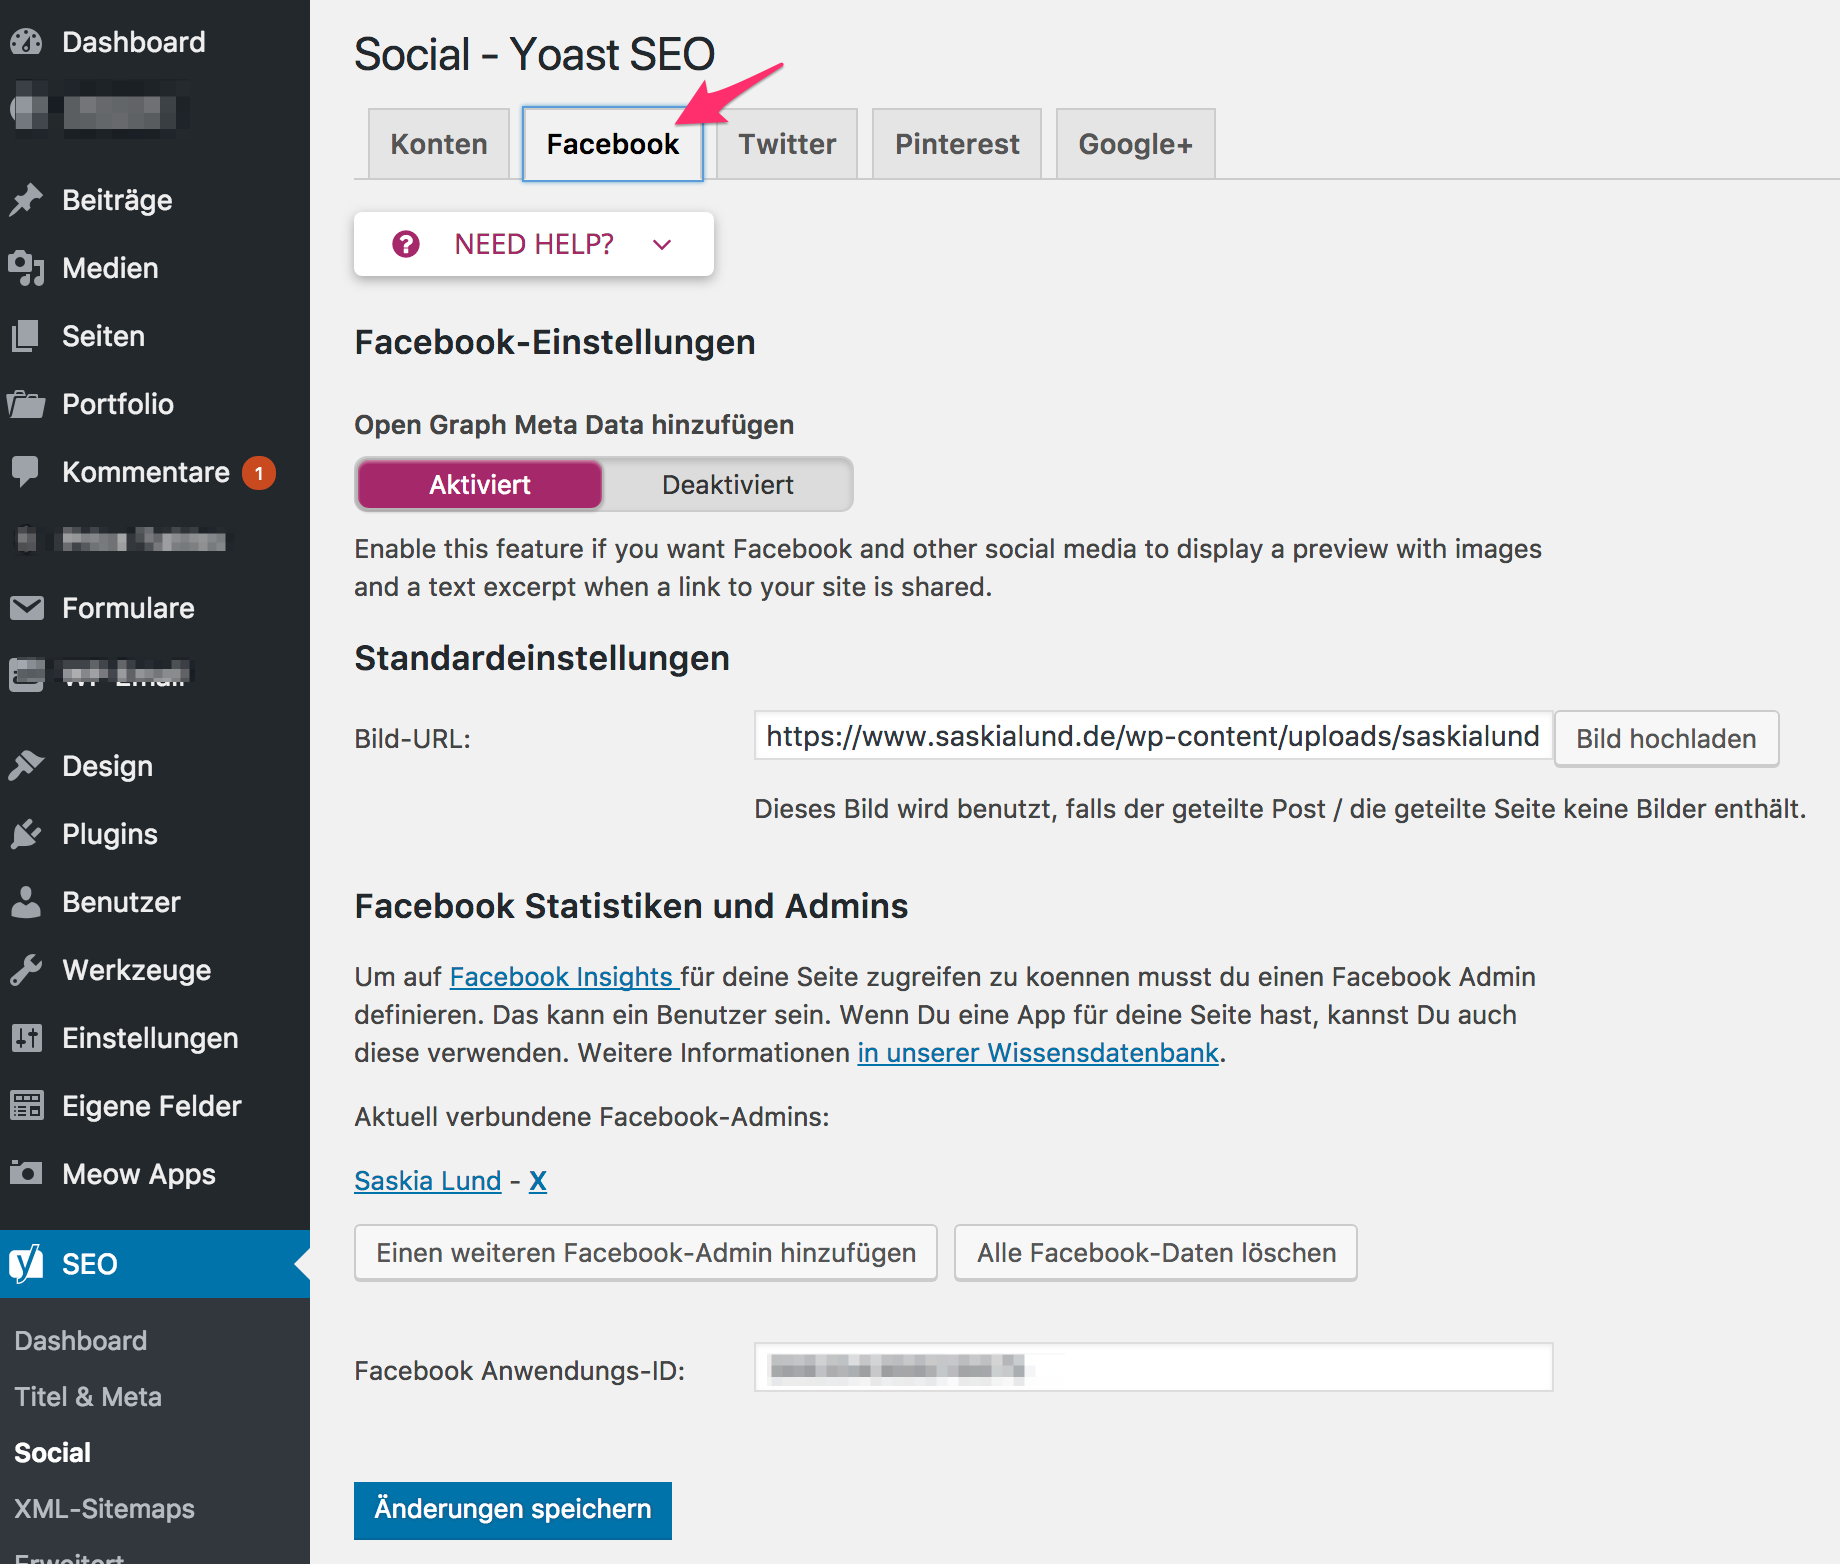Open the Medien media icon

(x=27, y=268)
